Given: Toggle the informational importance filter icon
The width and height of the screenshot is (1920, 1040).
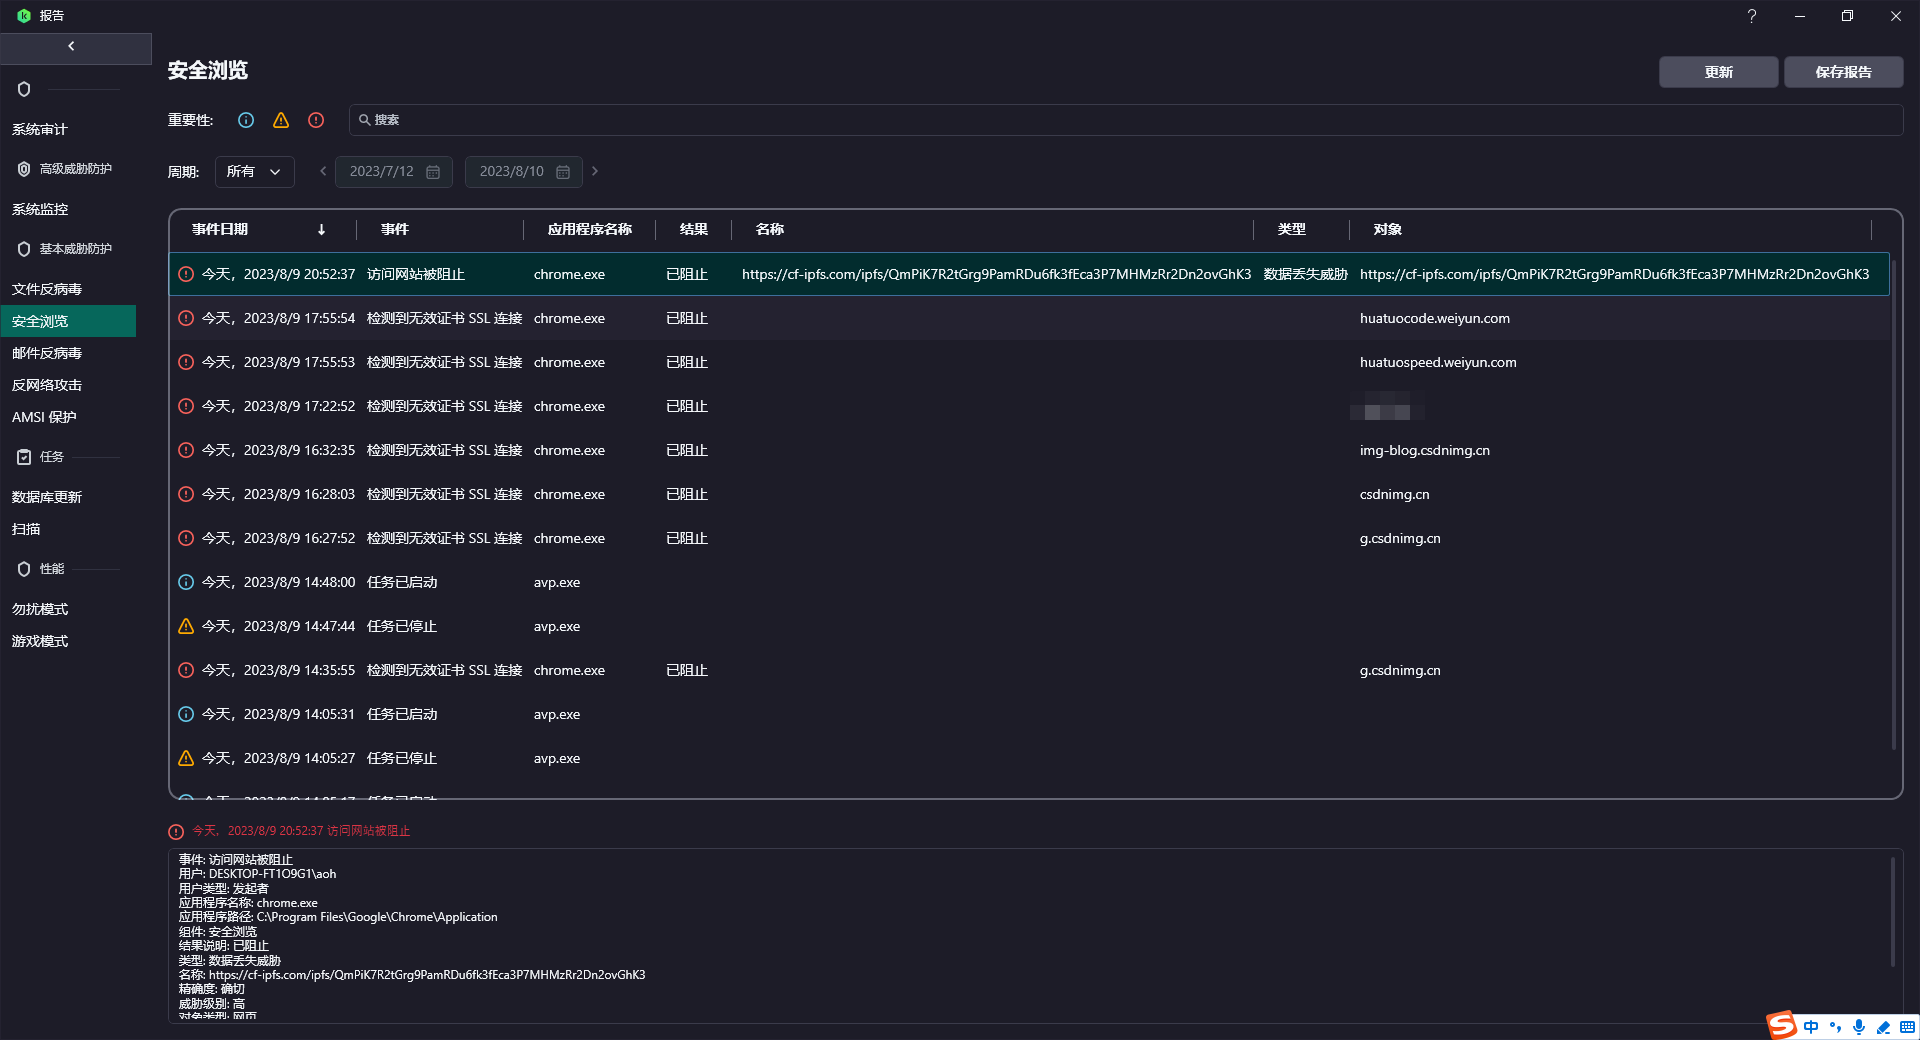Looking at the screenshot, I should point(246,120).
